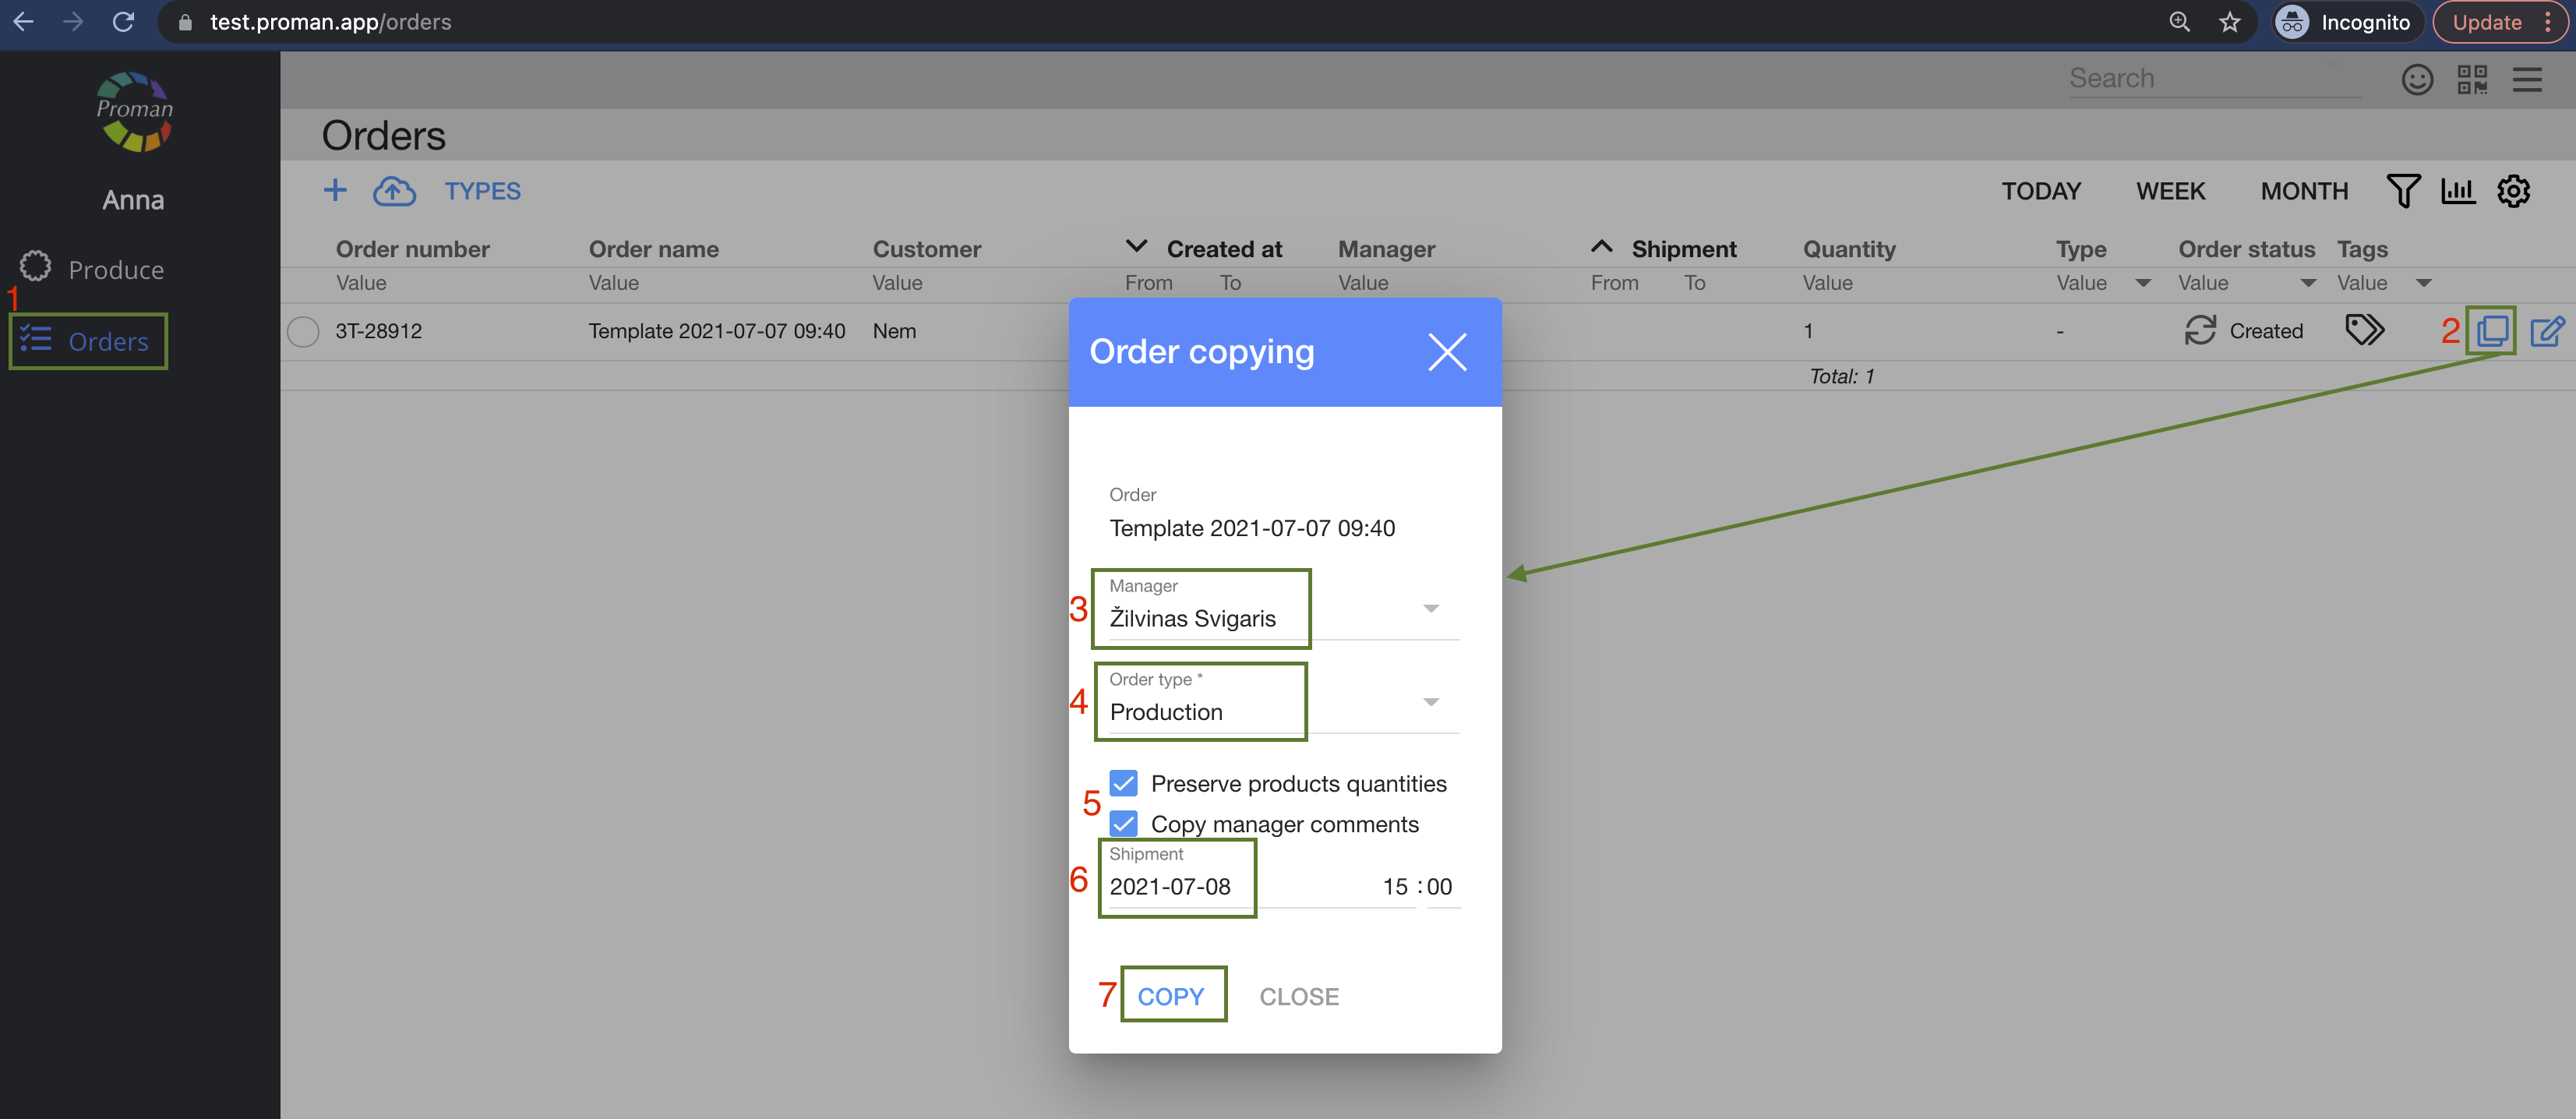Expand the Order type dropdown

[x=1430, y=702]
